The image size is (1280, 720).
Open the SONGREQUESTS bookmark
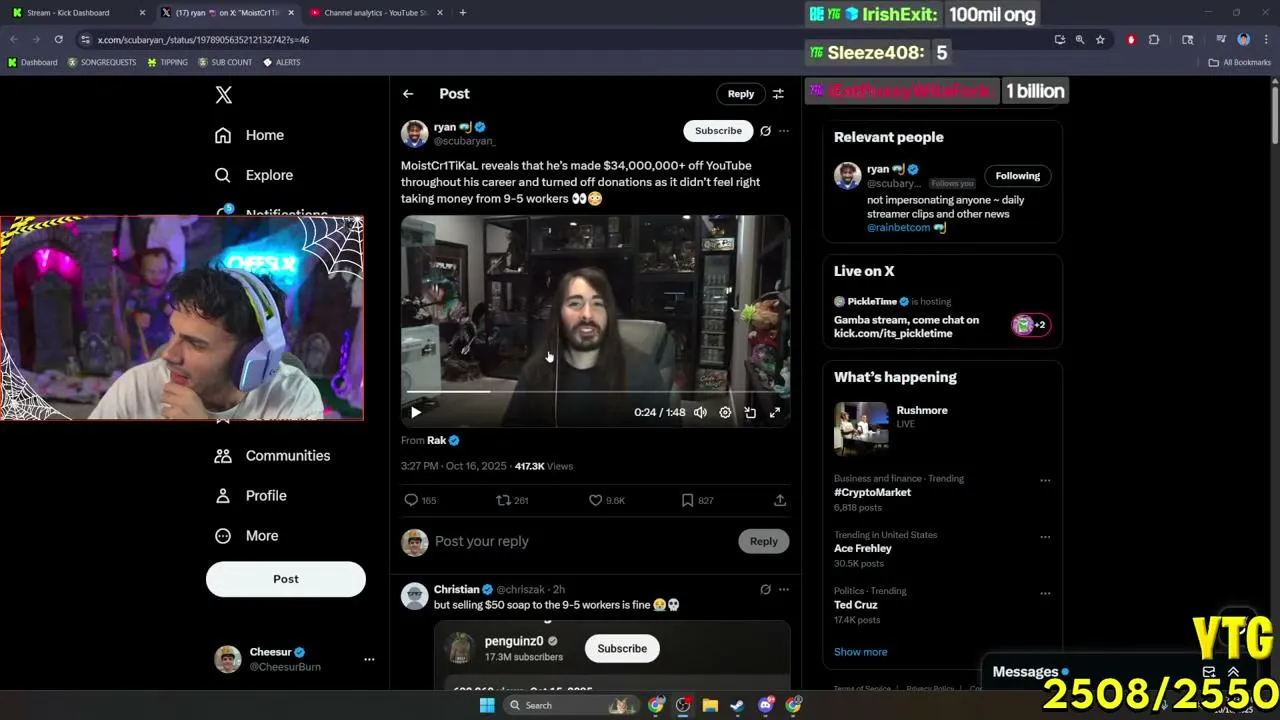coord(102,62)
